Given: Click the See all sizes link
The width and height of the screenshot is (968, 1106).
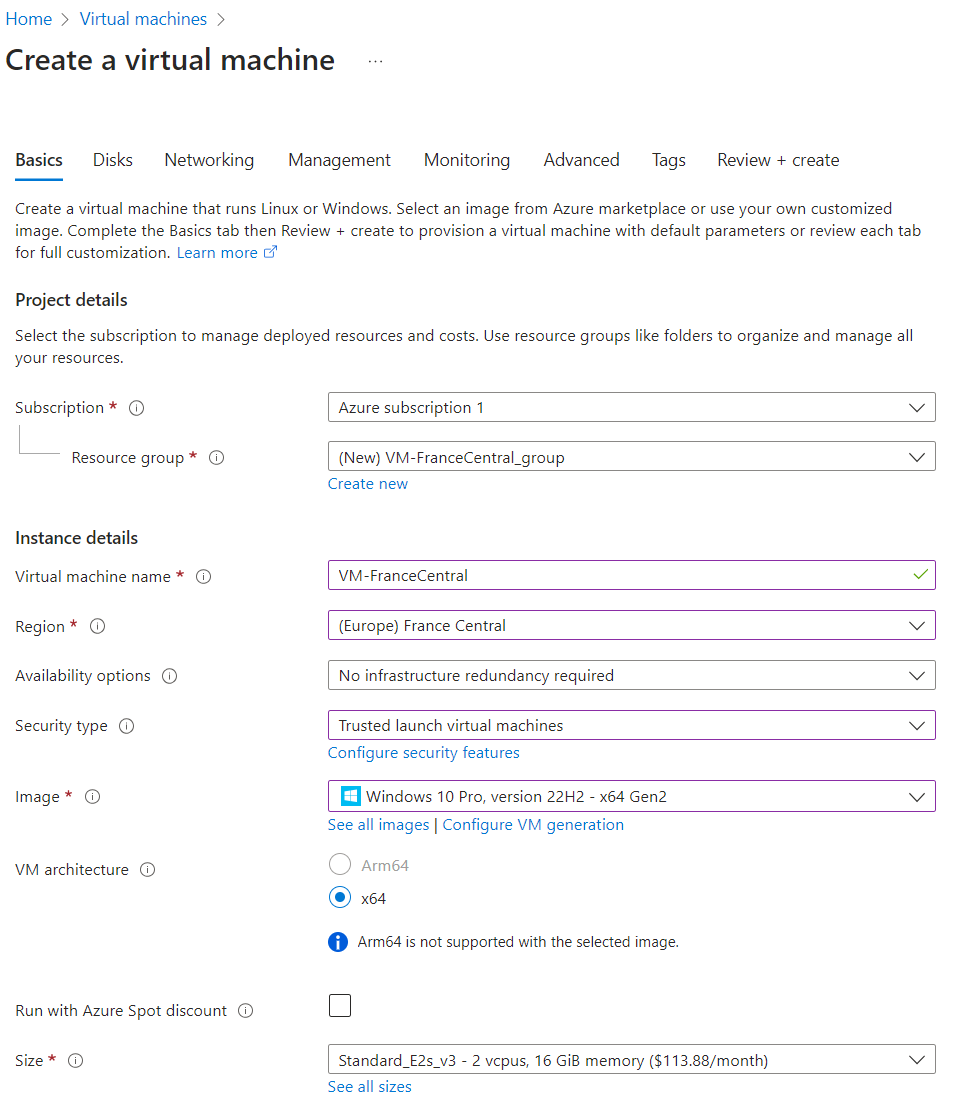Looking at the screenshot, I should tap(370, 1087).
